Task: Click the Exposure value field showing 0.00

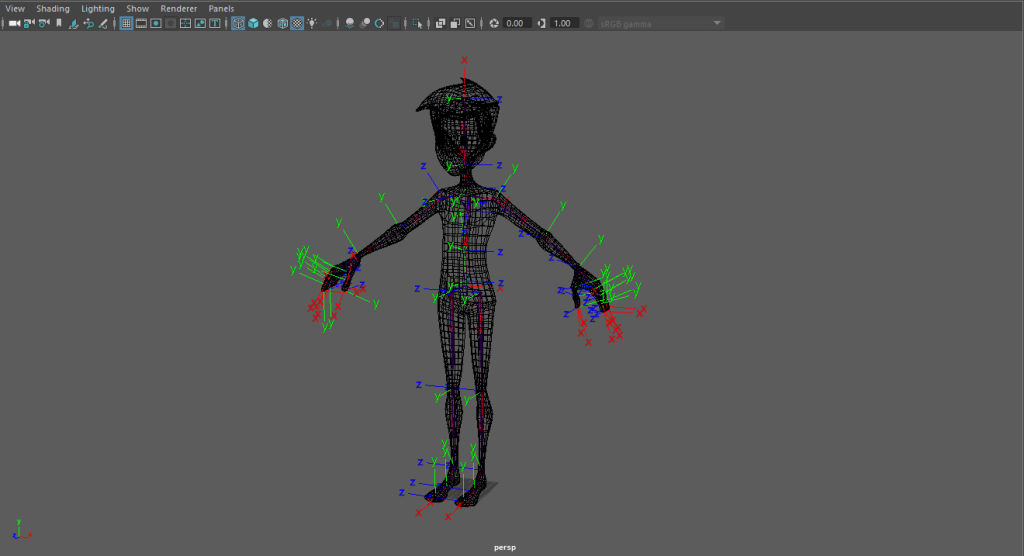Action: (x=516, y=23)
